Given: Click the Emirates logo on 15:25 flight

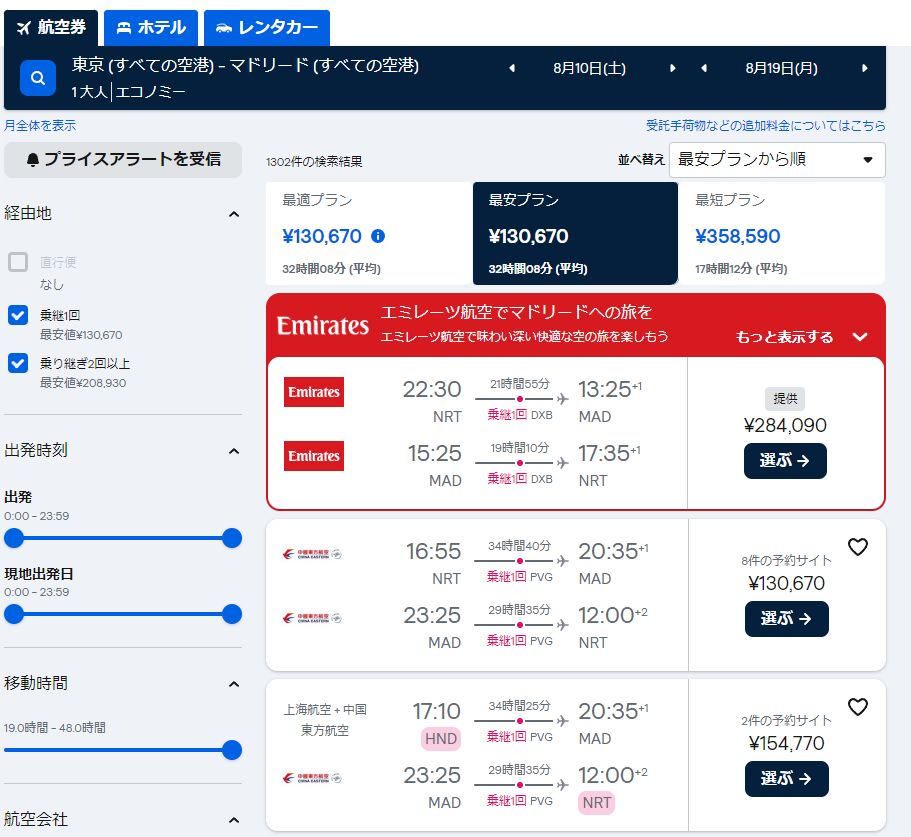Looking at the screenshot, I should (314, 456).
